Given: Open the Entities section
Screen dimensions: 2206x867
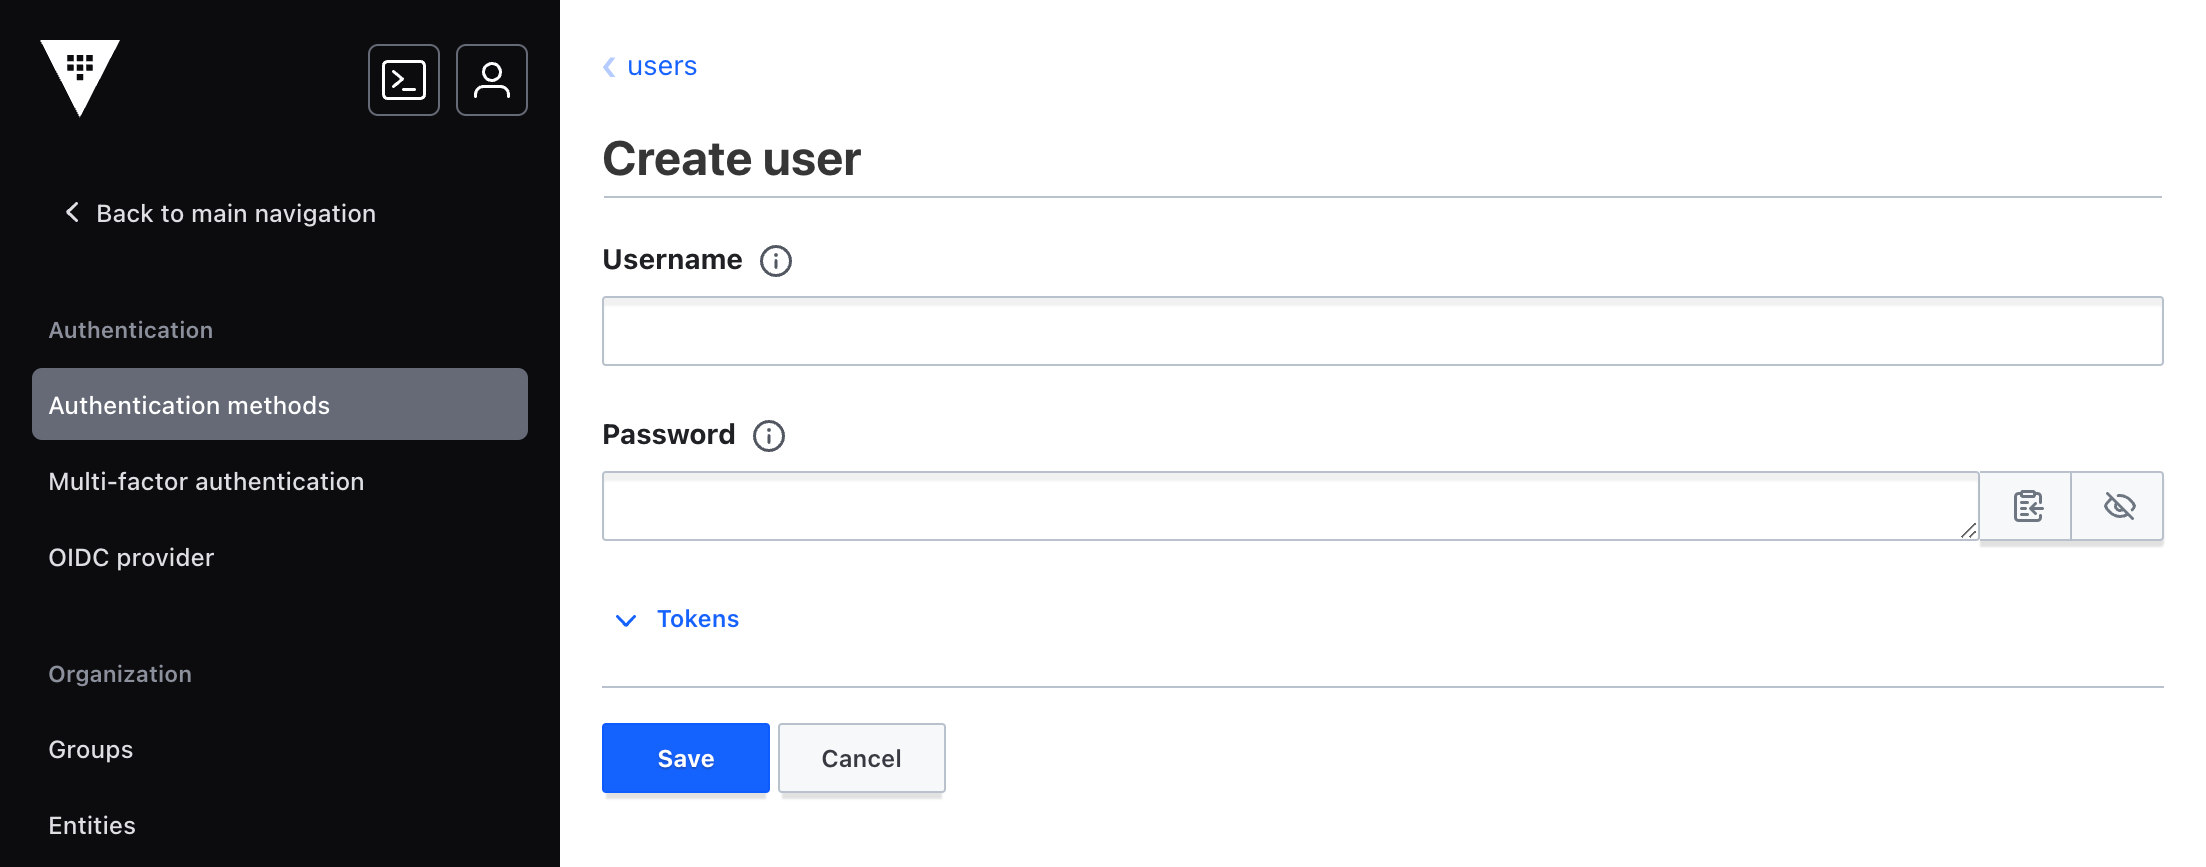Looking at the screenshot, I should coord(92,825).
